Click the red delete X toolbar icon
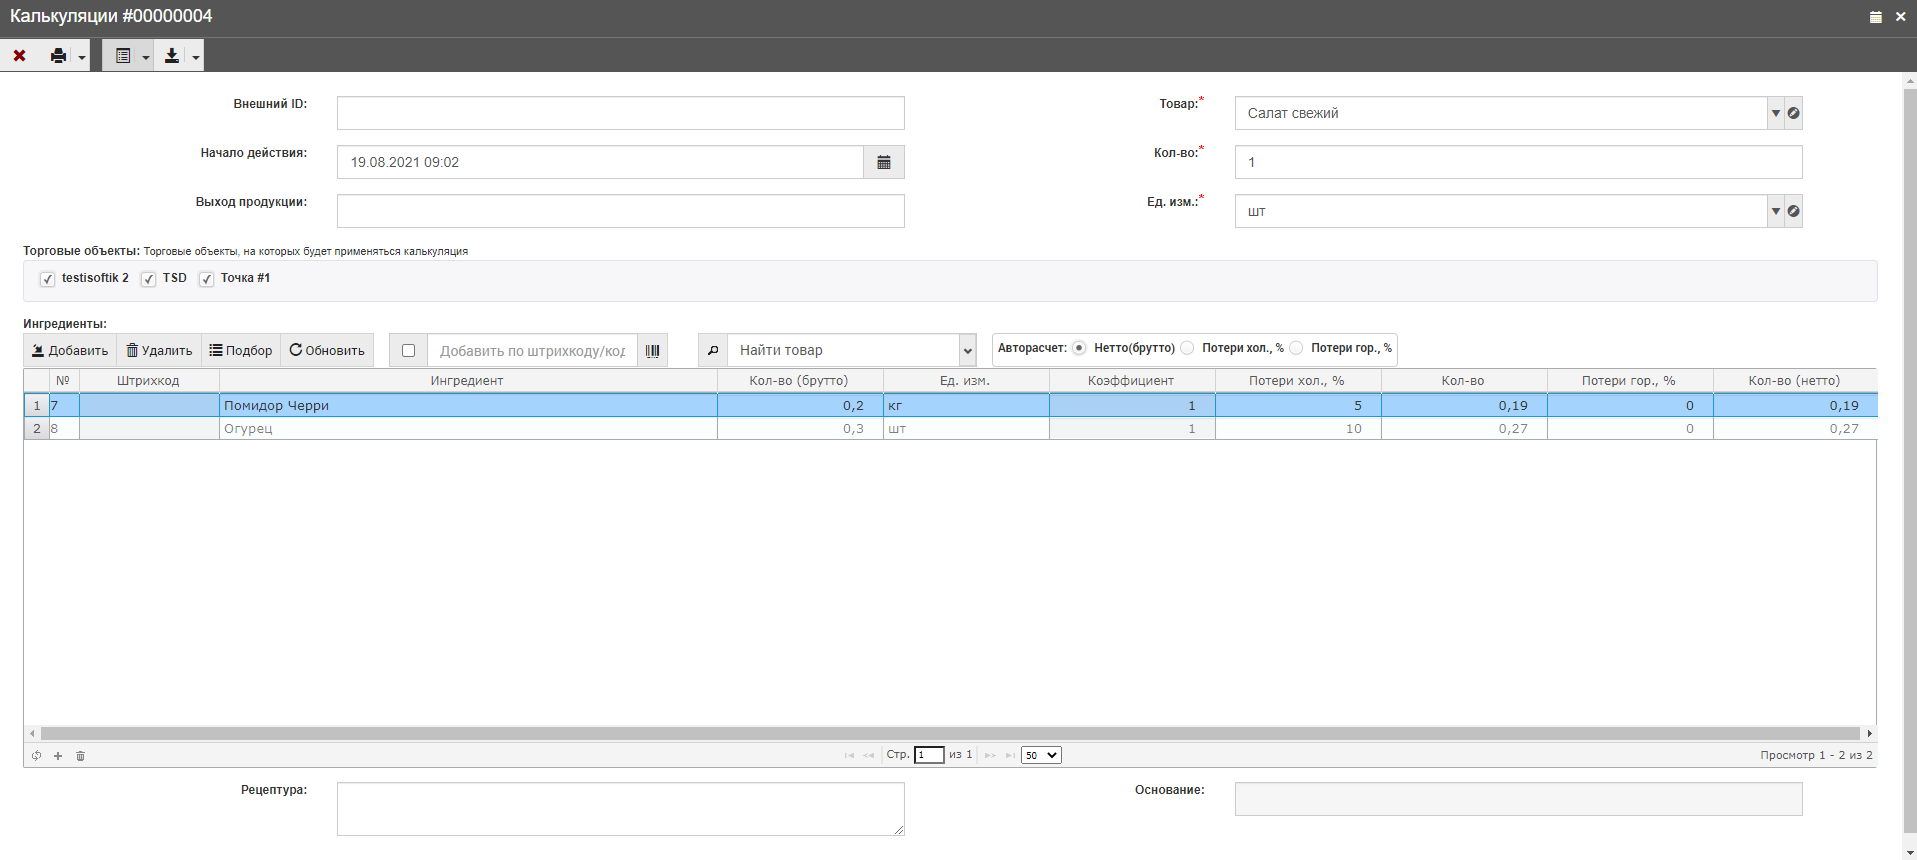Screen dimensions: 1917x860 pos(19,56)
